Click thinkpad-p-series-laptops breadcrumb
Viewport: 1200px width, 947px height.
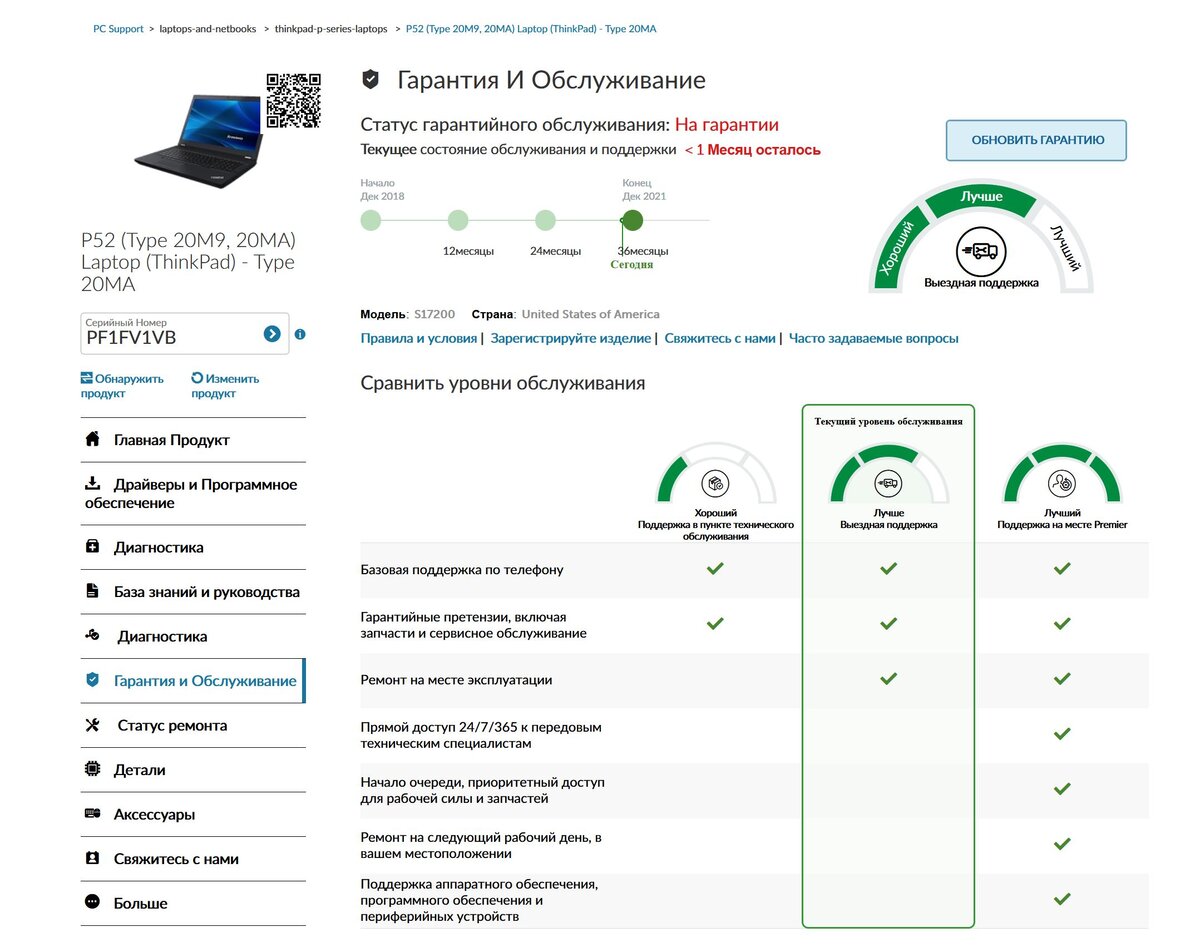click(x=331, y=29)
